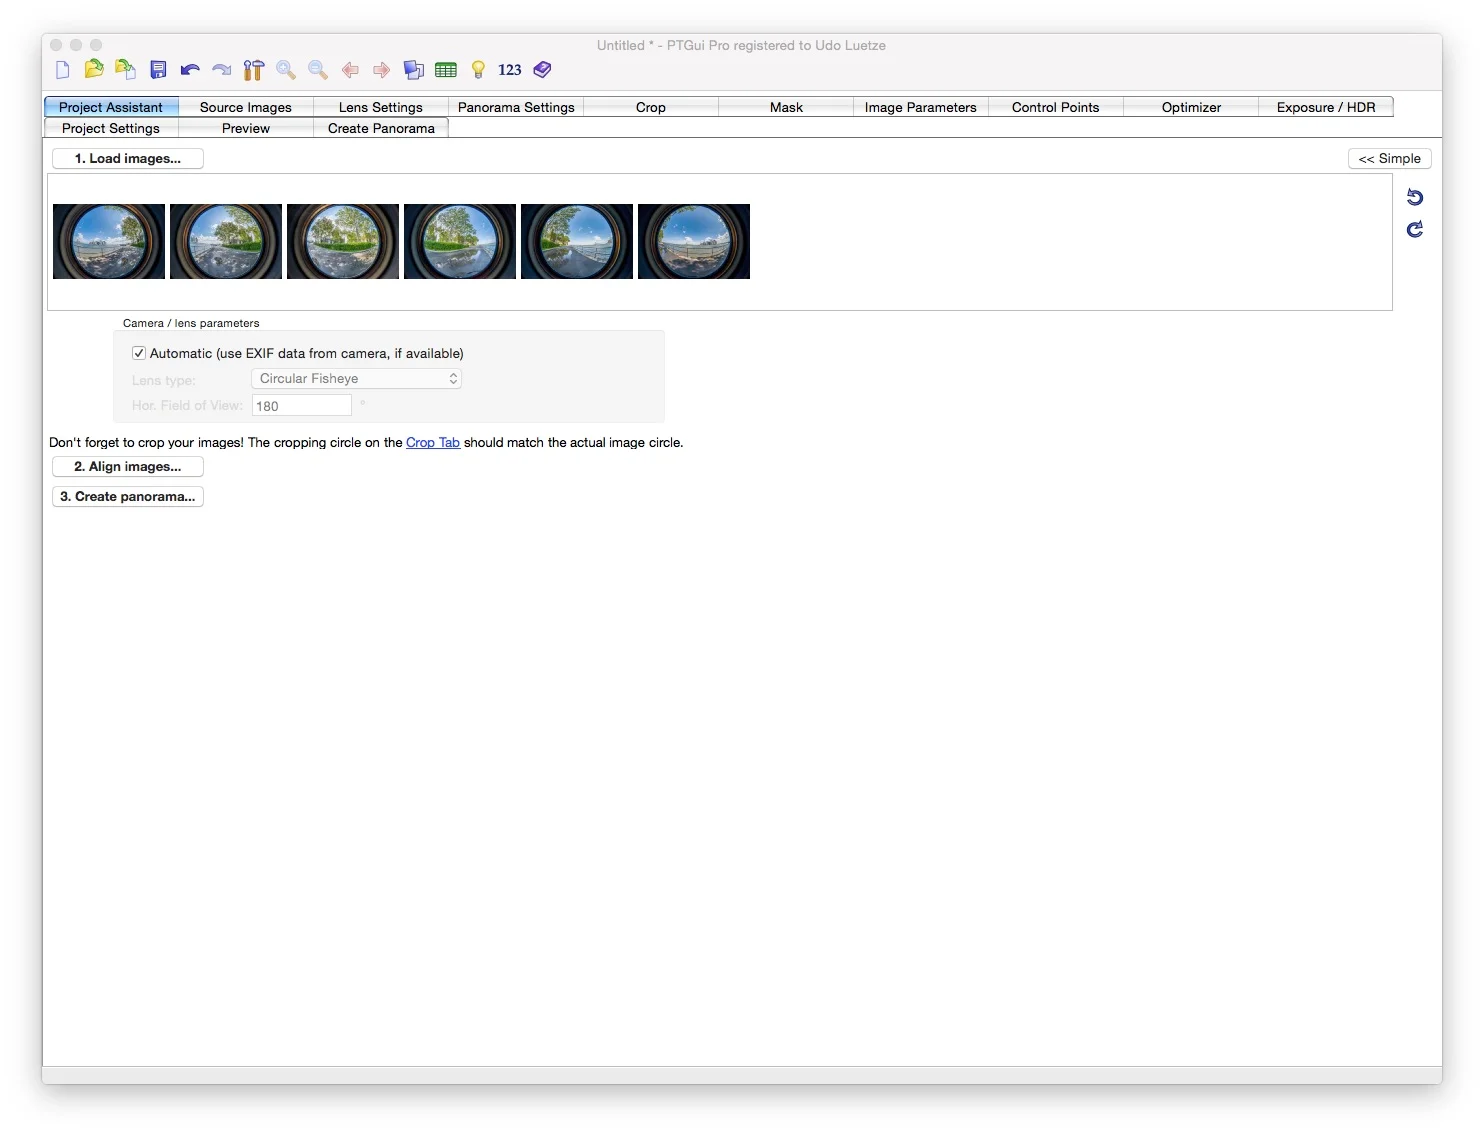The image size is (1484, 1134).
Task: Open help with the purple book icon
Action: pos(542,70)
